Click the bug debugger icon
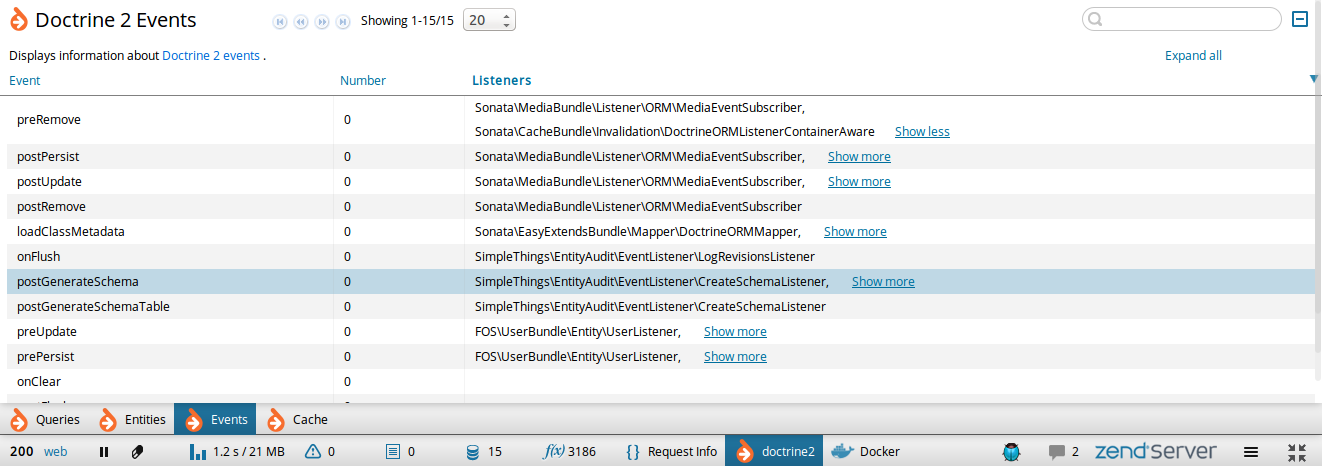The image size is (1322, 466). (1012, 451)
